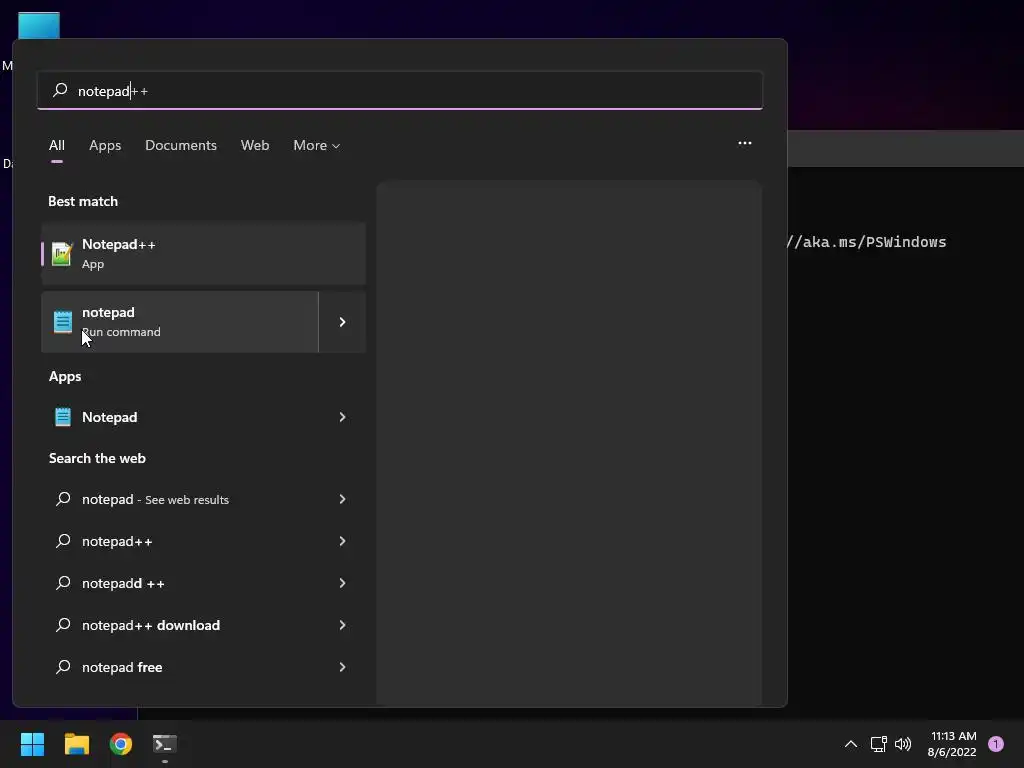Switch to the Web search tab
Screen dimensions: 1024x768
pos(255,145)
